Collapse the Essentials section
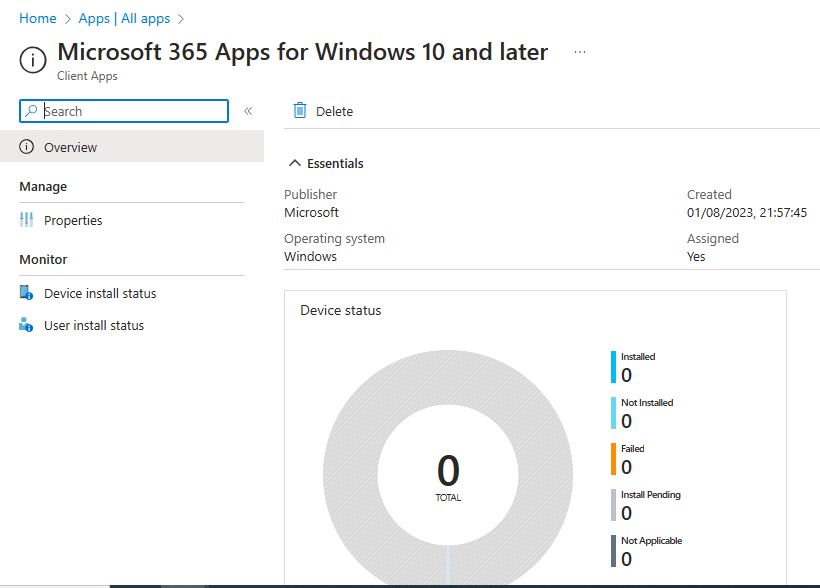 295,163
